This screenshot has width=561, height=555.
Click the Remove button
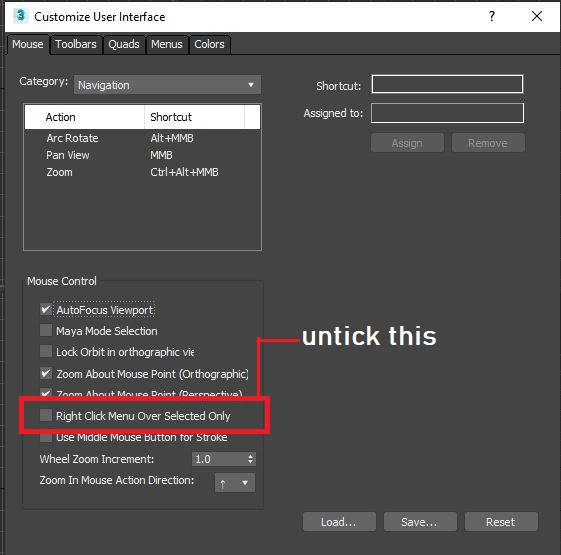(x=488, y=143)
